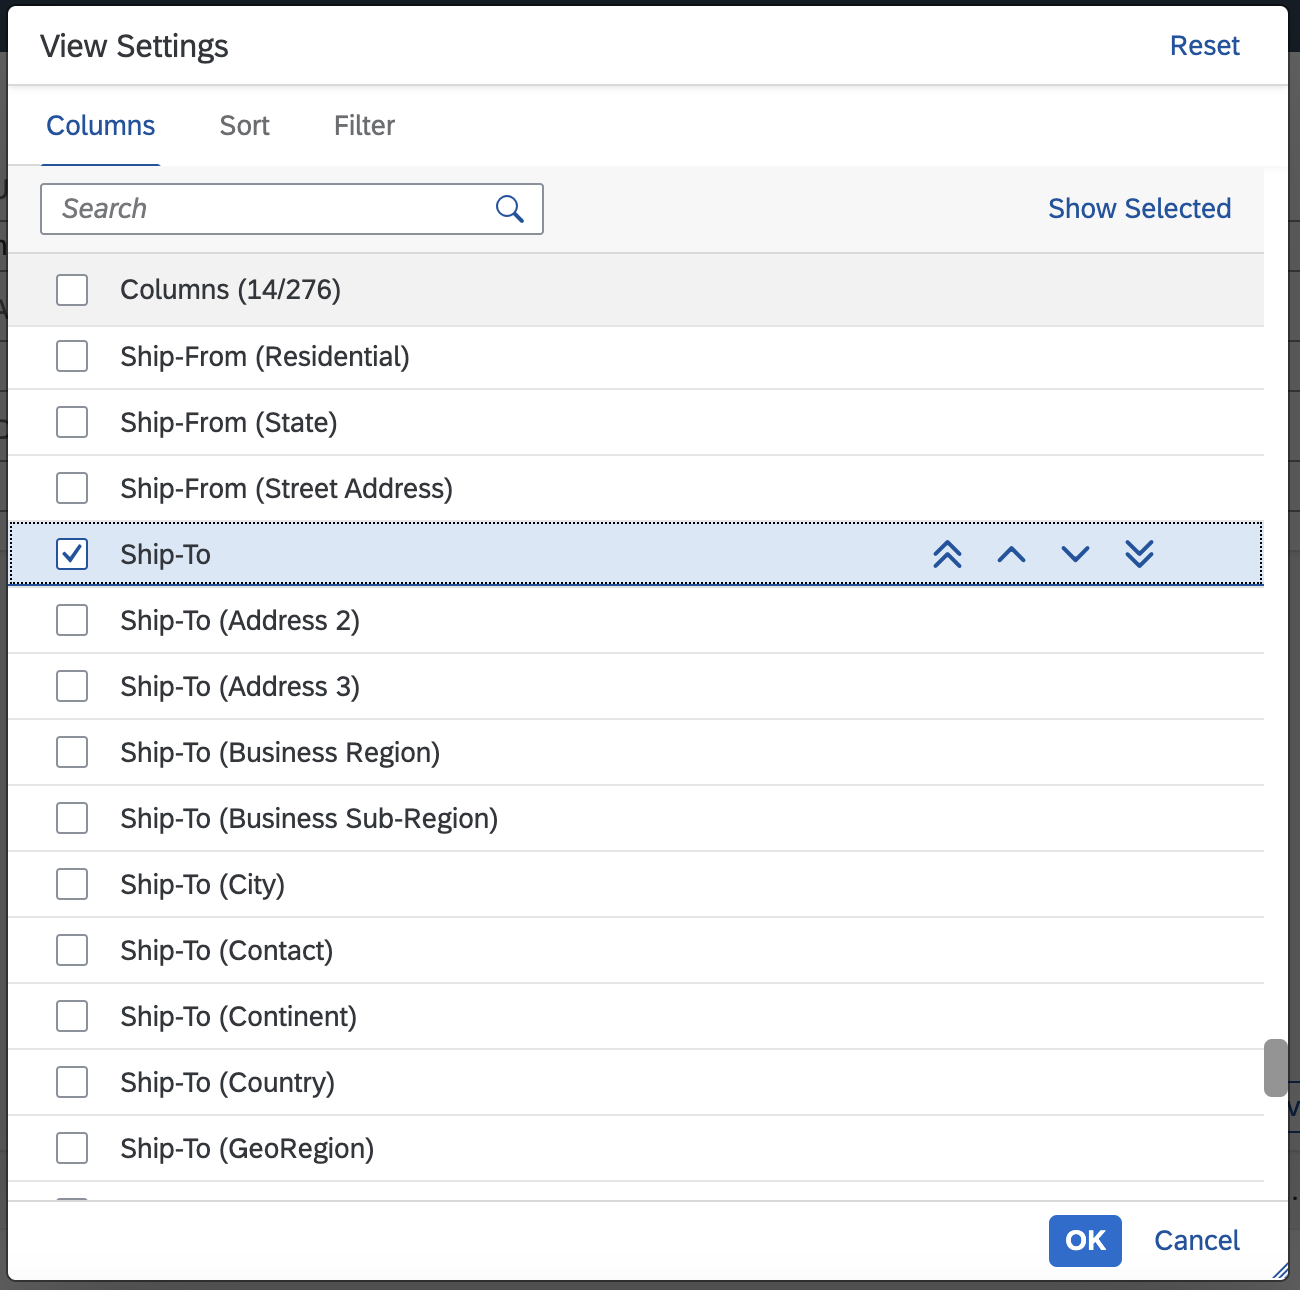Check Ship-To (Contact) checkbox
Screen dimensions: 1300x1290
pos(72,950)
